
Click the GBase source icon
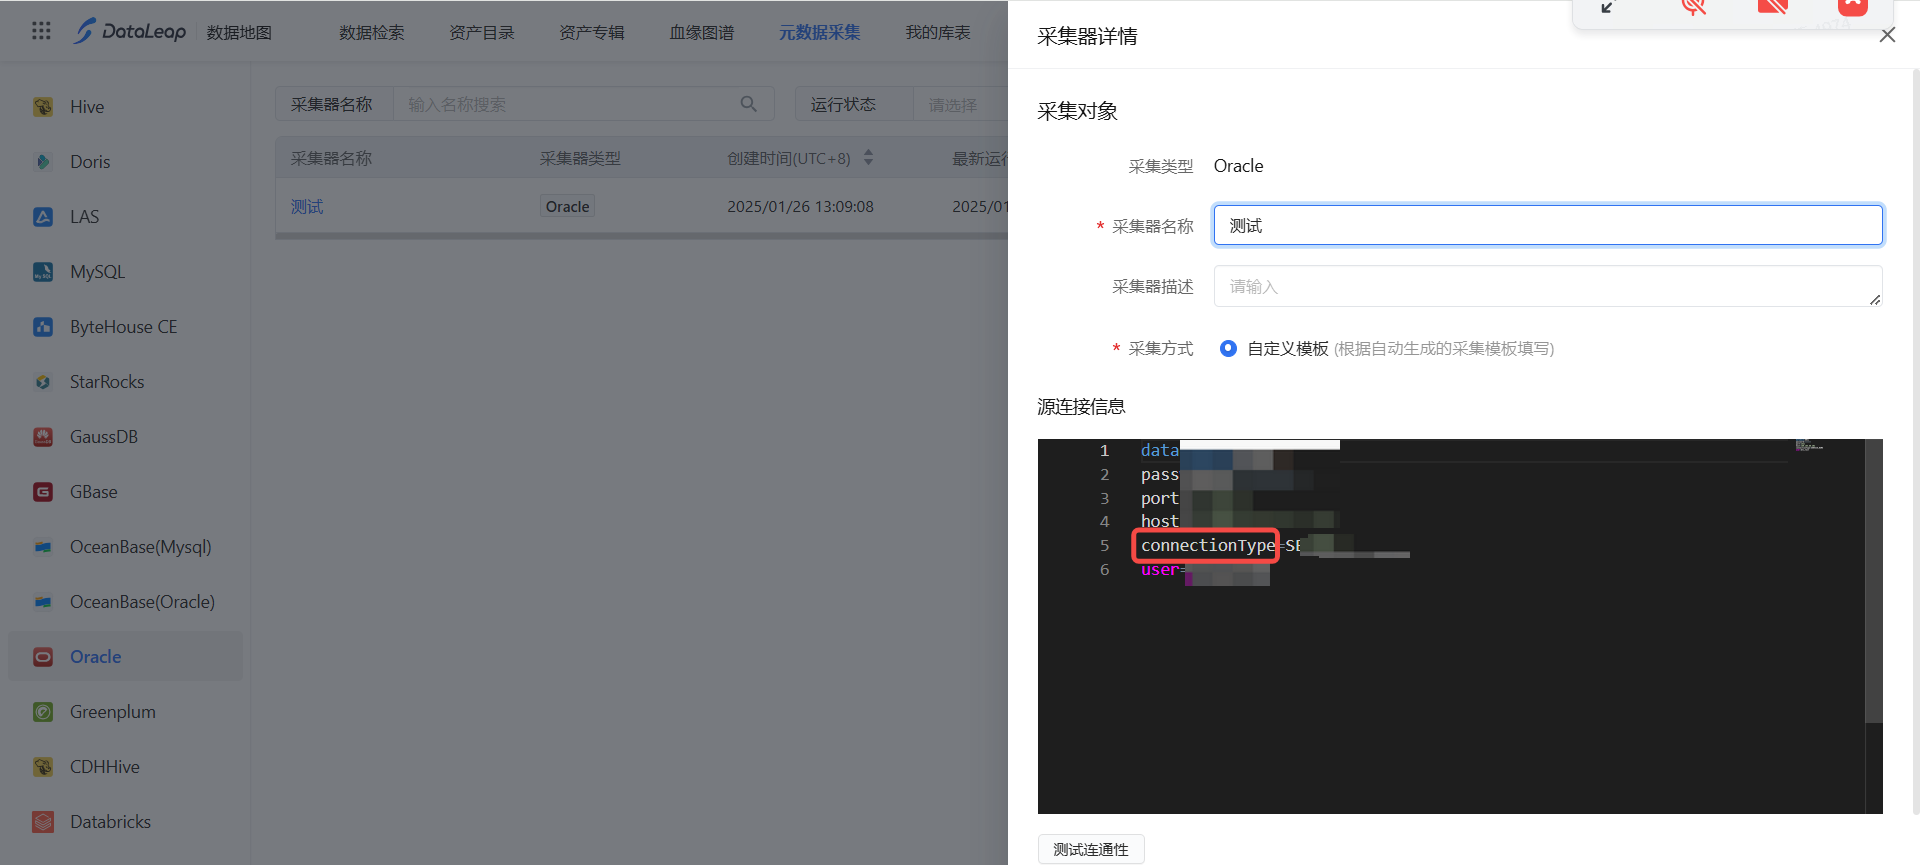click(x=43, y=492)
